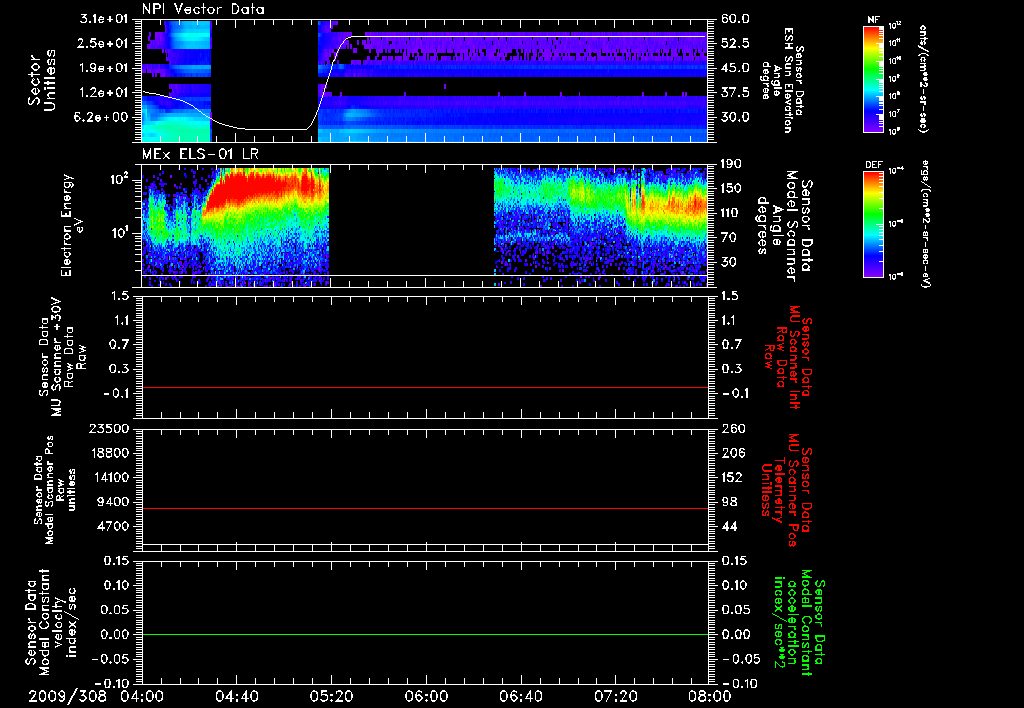This screenshot has height=708, width=1024.
Task: Click the "ESH Sun Elevation Angle" axis label
Action: click(778, 80)
